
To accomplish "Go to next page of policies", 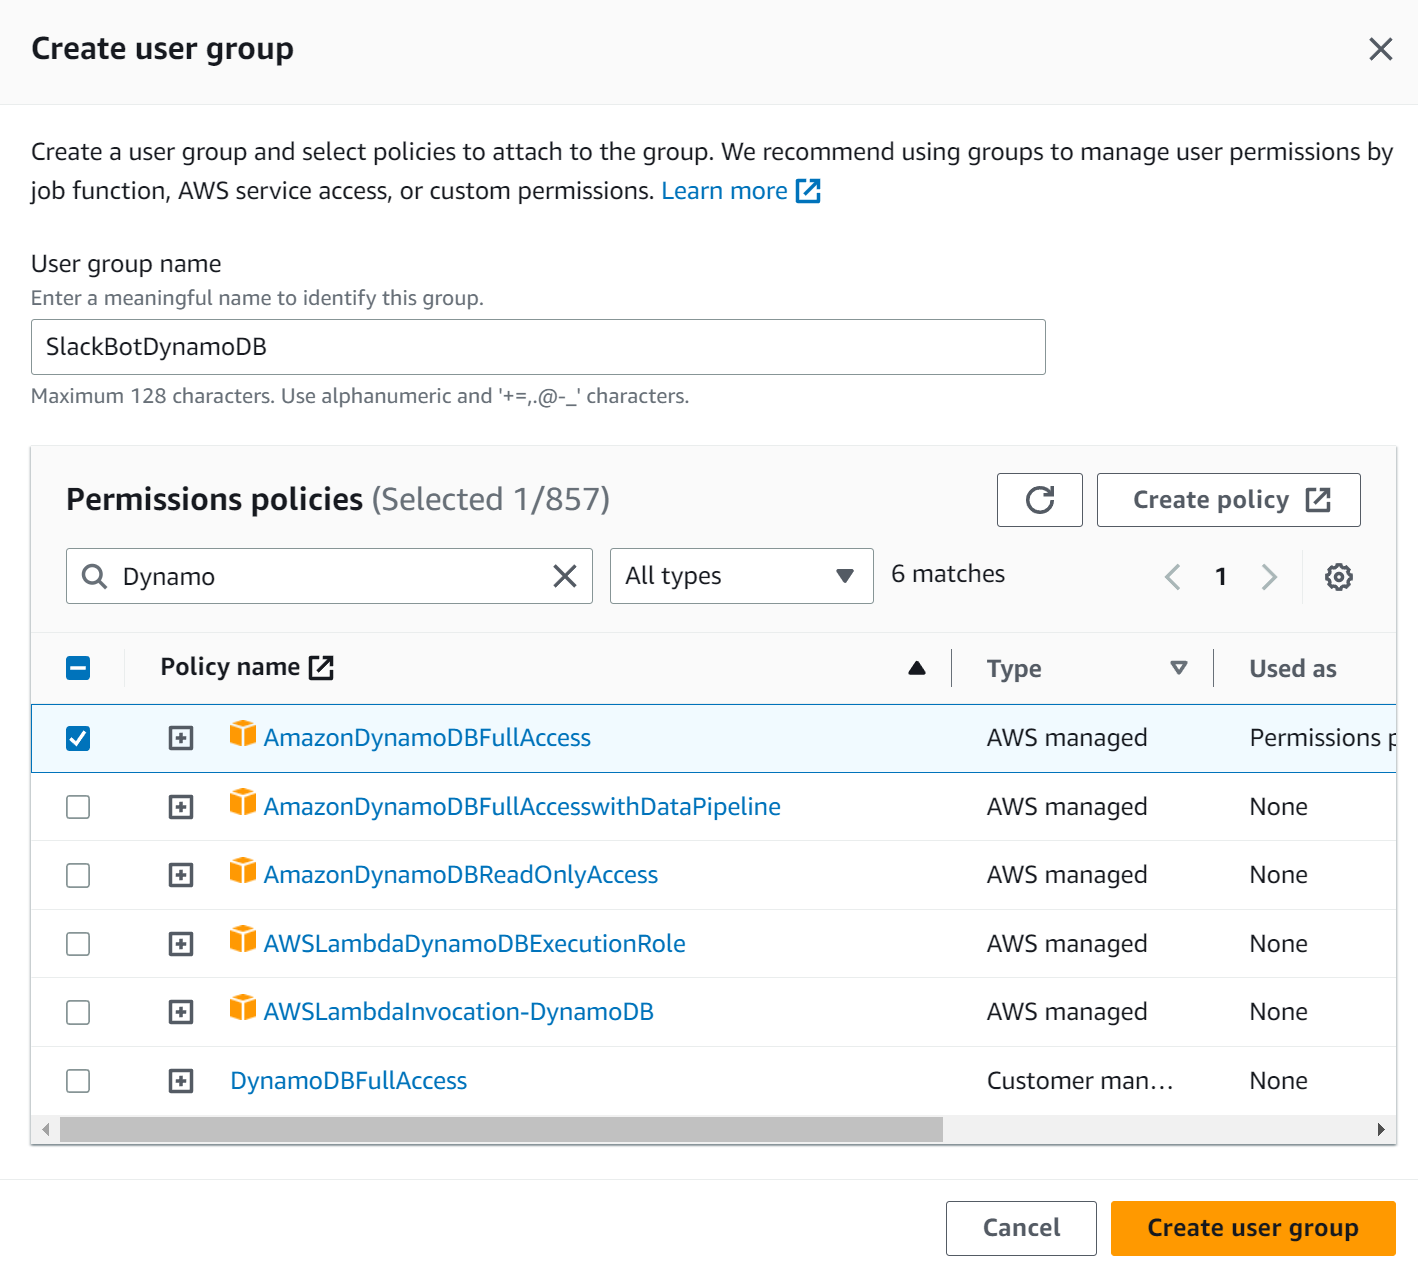I will (1269, 576).
